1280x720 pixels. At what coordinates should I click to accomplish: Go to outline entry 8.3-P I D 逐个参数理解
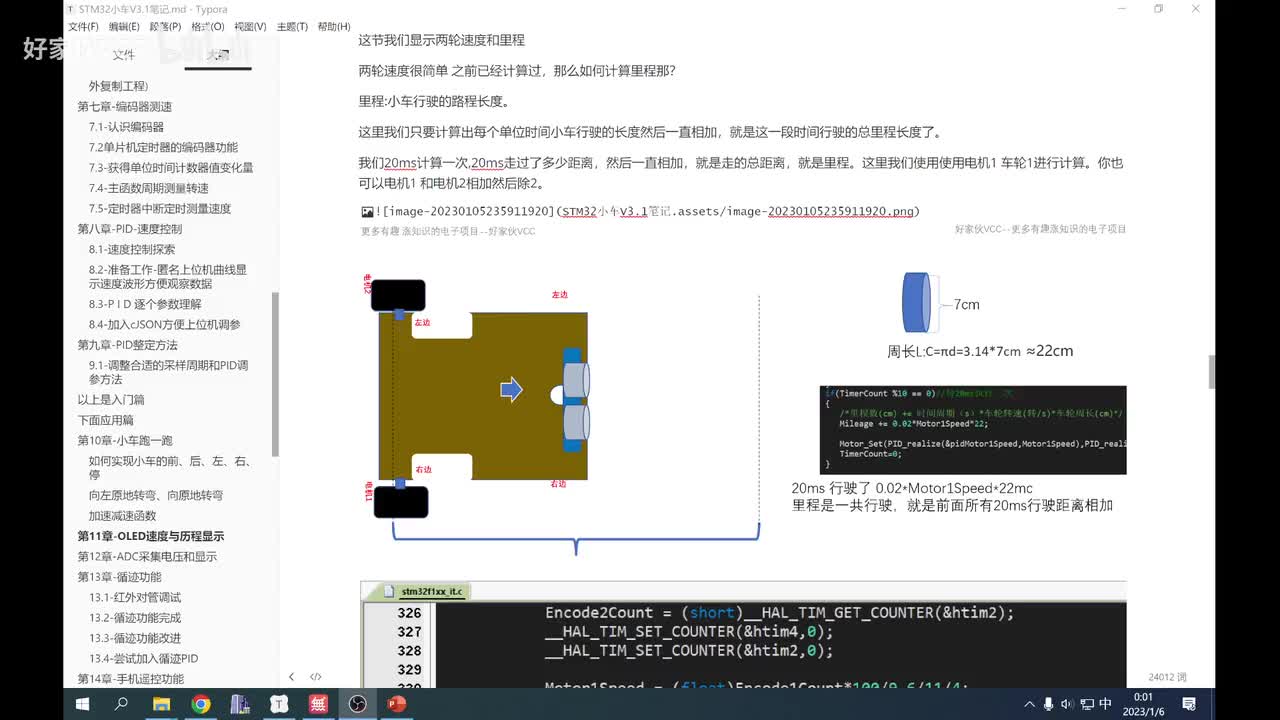point(145,304)
